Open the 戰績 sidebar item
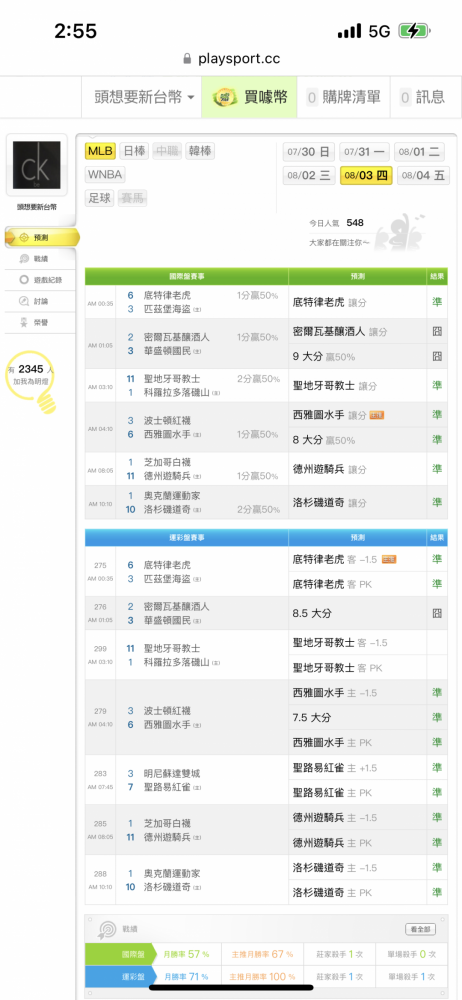462x1000 pixels. 38,258
